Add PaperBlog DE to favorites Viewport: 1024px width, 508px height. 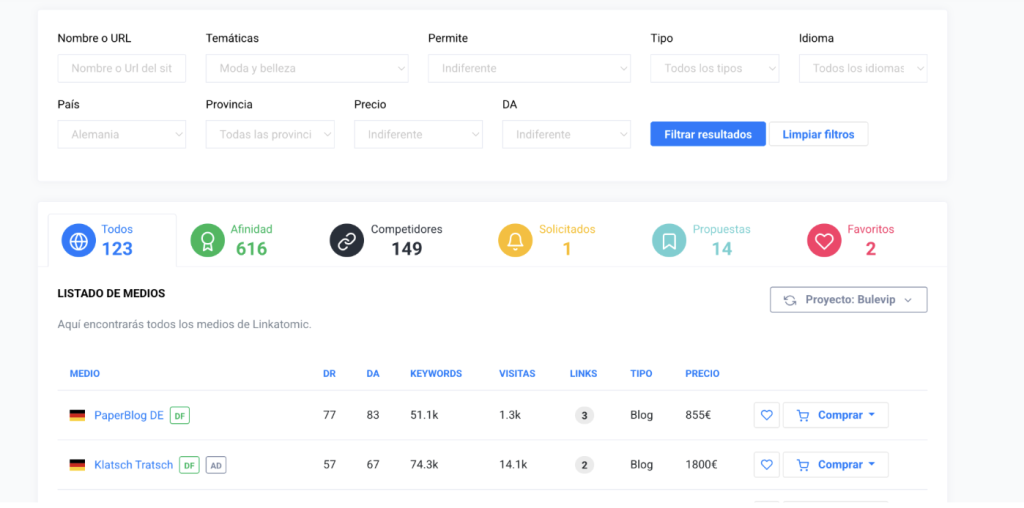(766, 415)
